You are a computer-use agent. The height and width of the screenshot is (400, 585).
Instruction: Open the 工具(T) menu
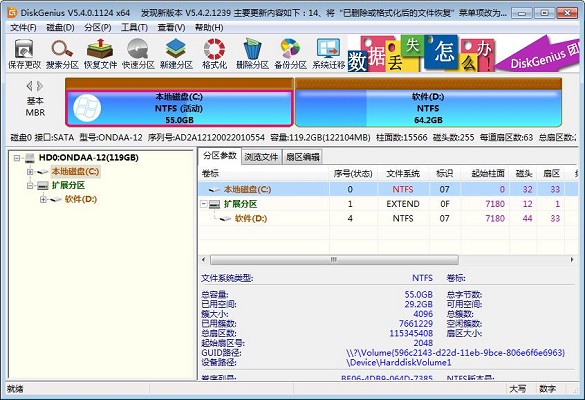[134, 28]
